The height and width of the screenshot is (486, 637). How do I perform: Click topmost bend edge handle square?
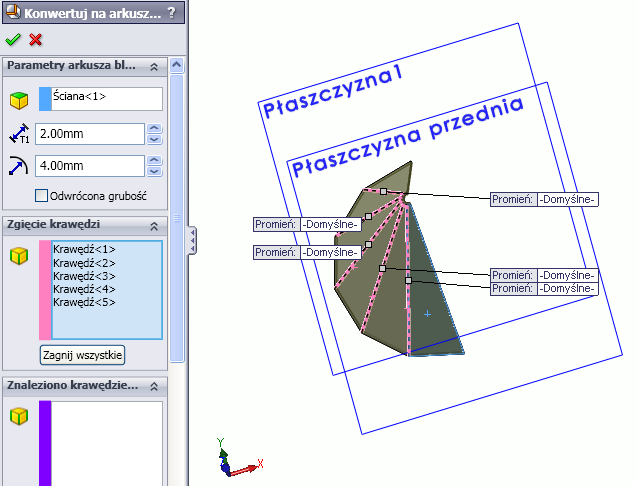click(383, 191)
